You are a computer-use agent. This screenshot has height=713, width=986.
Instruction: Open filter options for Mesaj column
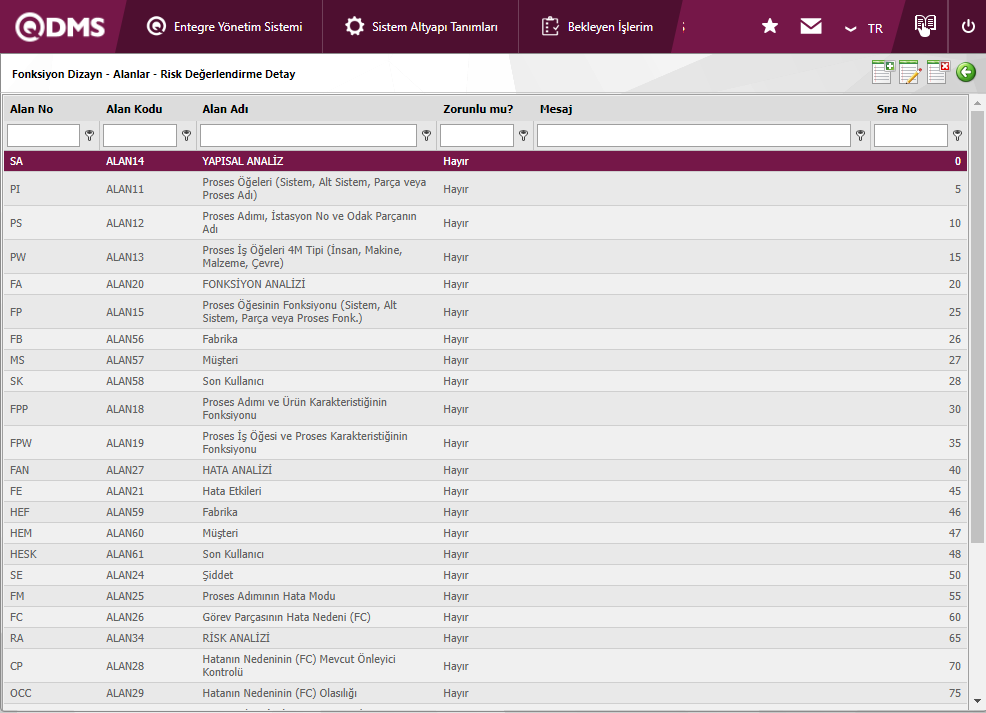860,135
